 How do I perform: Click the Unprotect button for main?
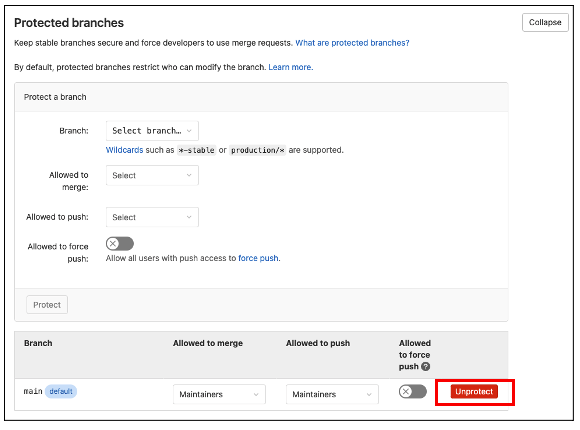click(474, 392)
